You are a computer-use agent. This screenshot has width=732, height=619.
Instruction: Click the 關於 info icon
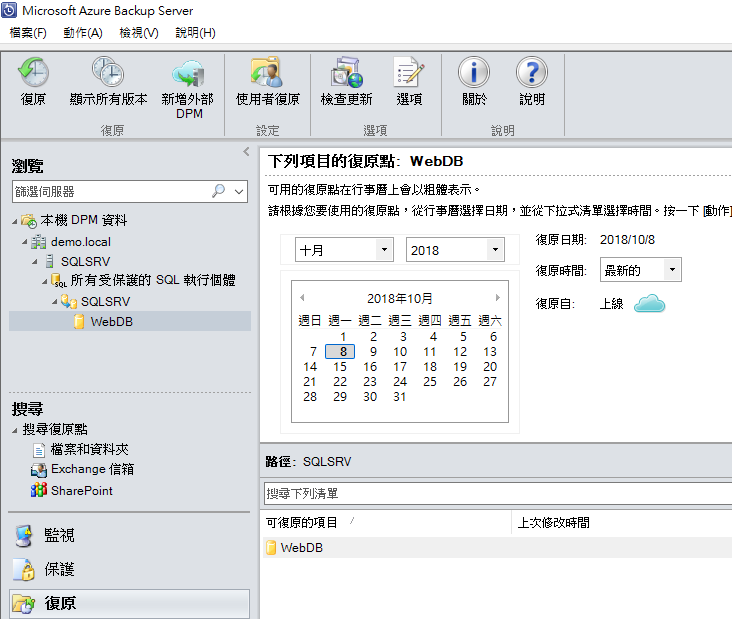[474, 72]
